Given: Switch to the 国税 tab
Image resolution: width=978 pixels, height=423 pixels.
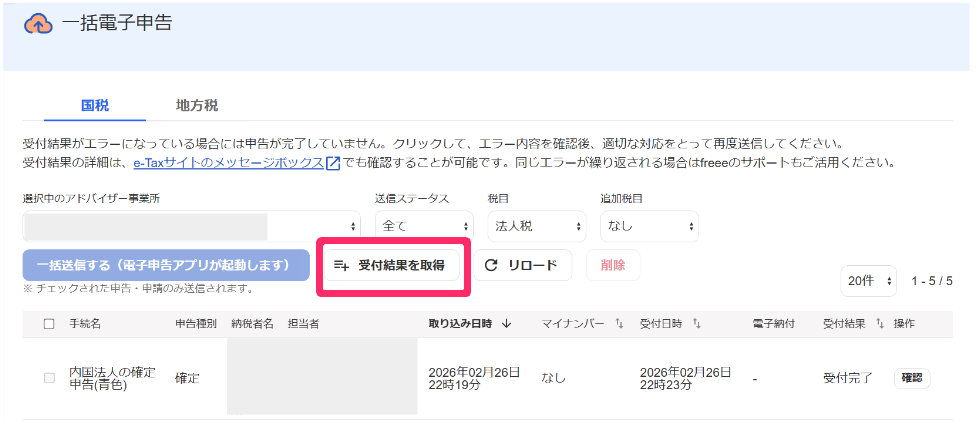Looking at the screenshot, I should click(95, 105).
